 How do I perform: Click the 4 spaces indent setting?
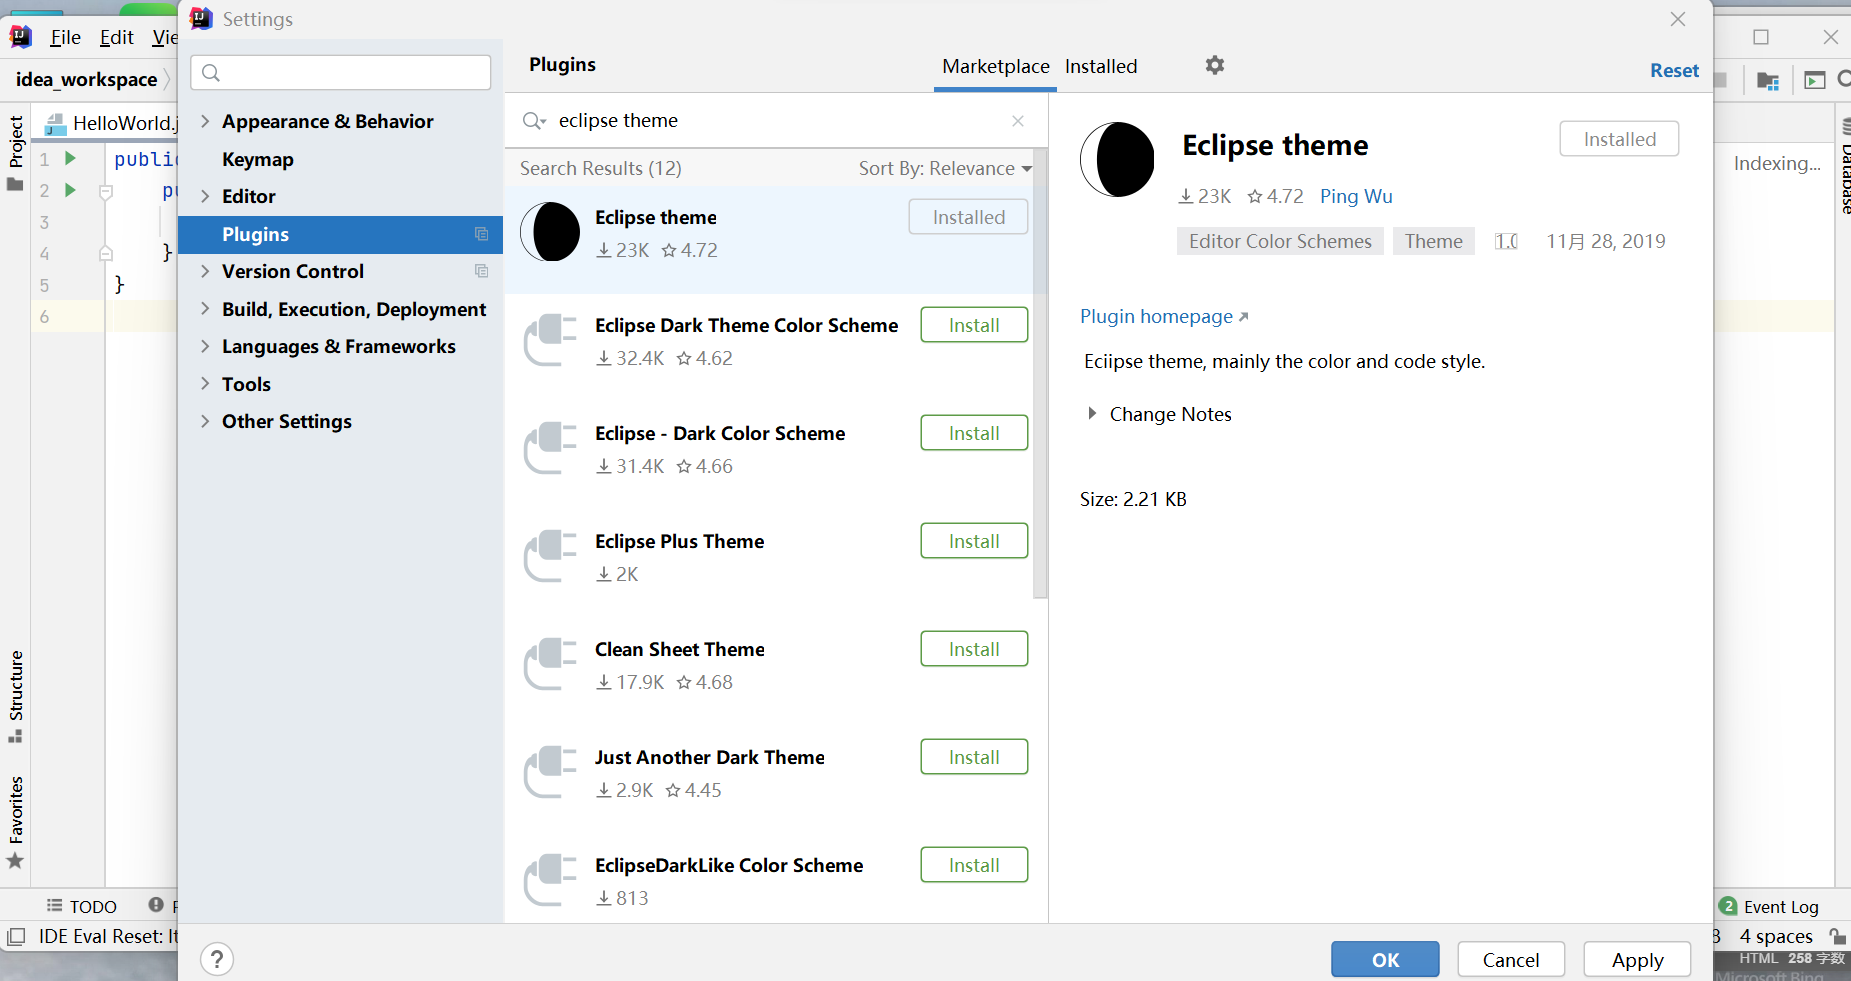click(1776, 936)
